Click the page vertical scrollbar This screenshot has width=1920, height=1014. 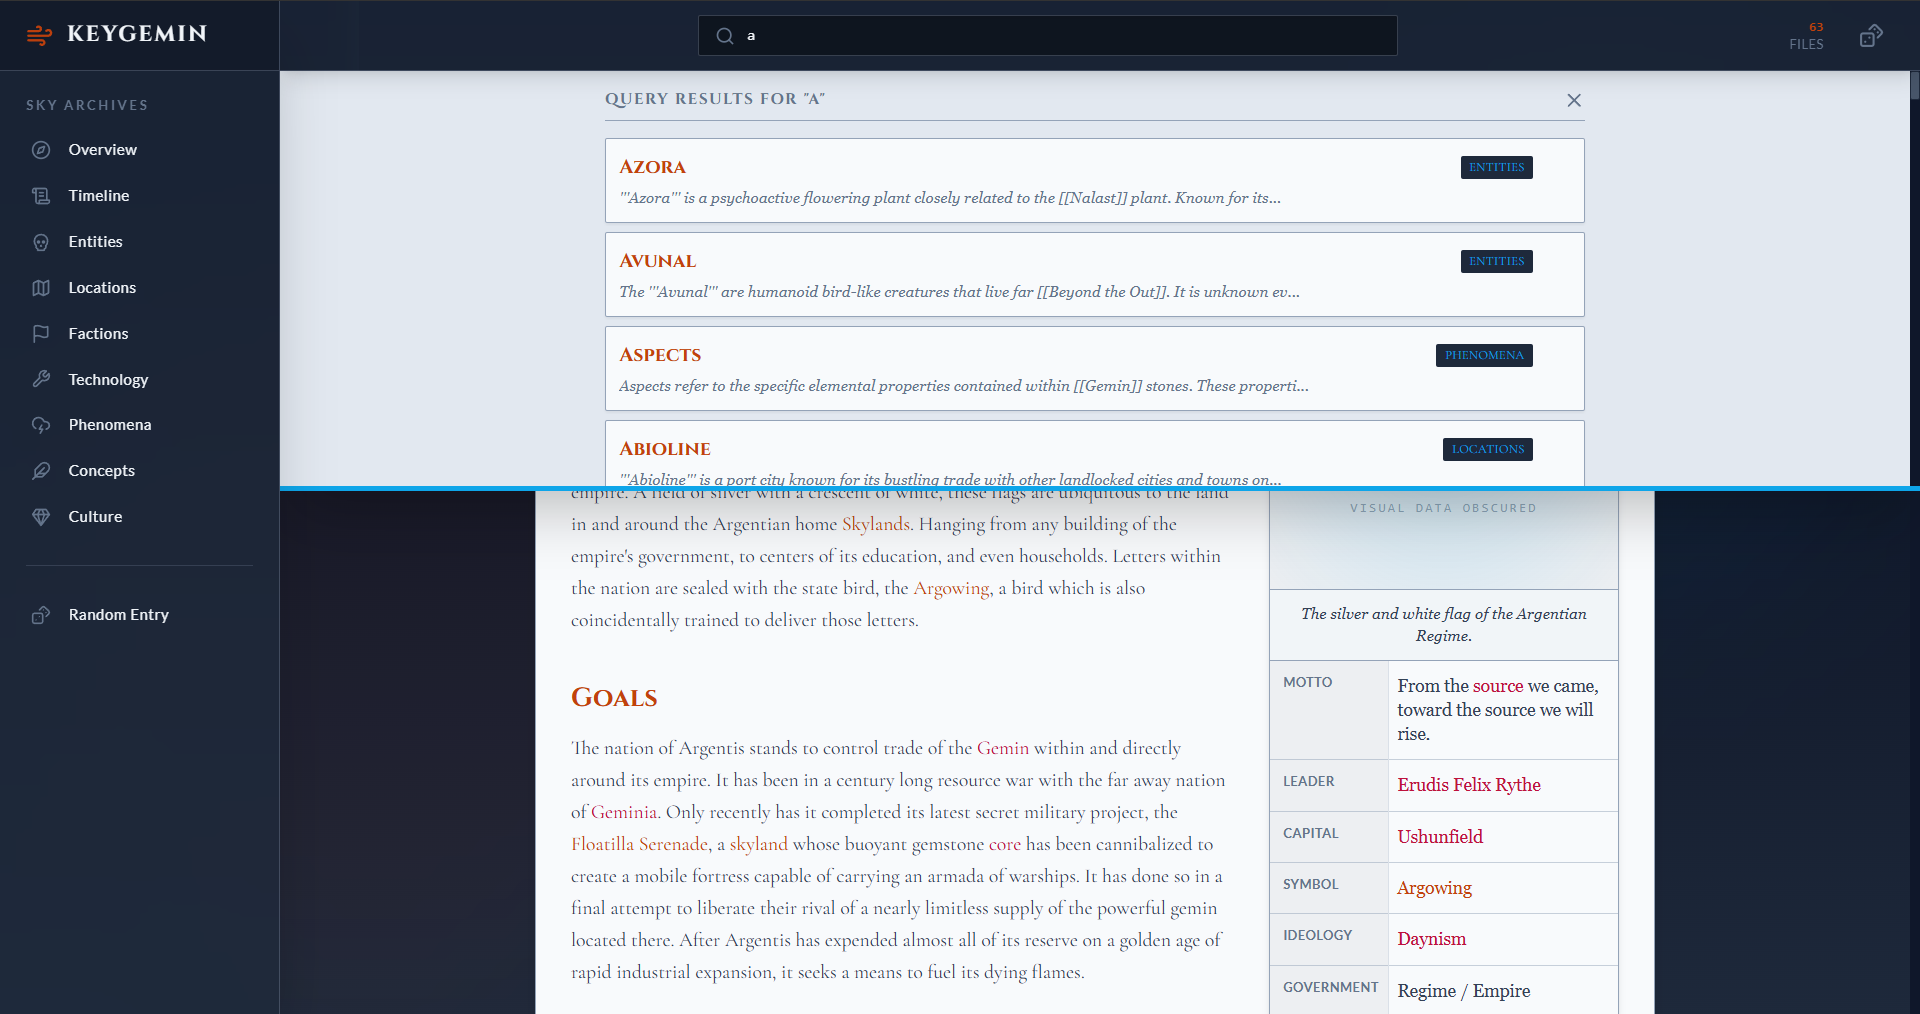coord(1914,540)
